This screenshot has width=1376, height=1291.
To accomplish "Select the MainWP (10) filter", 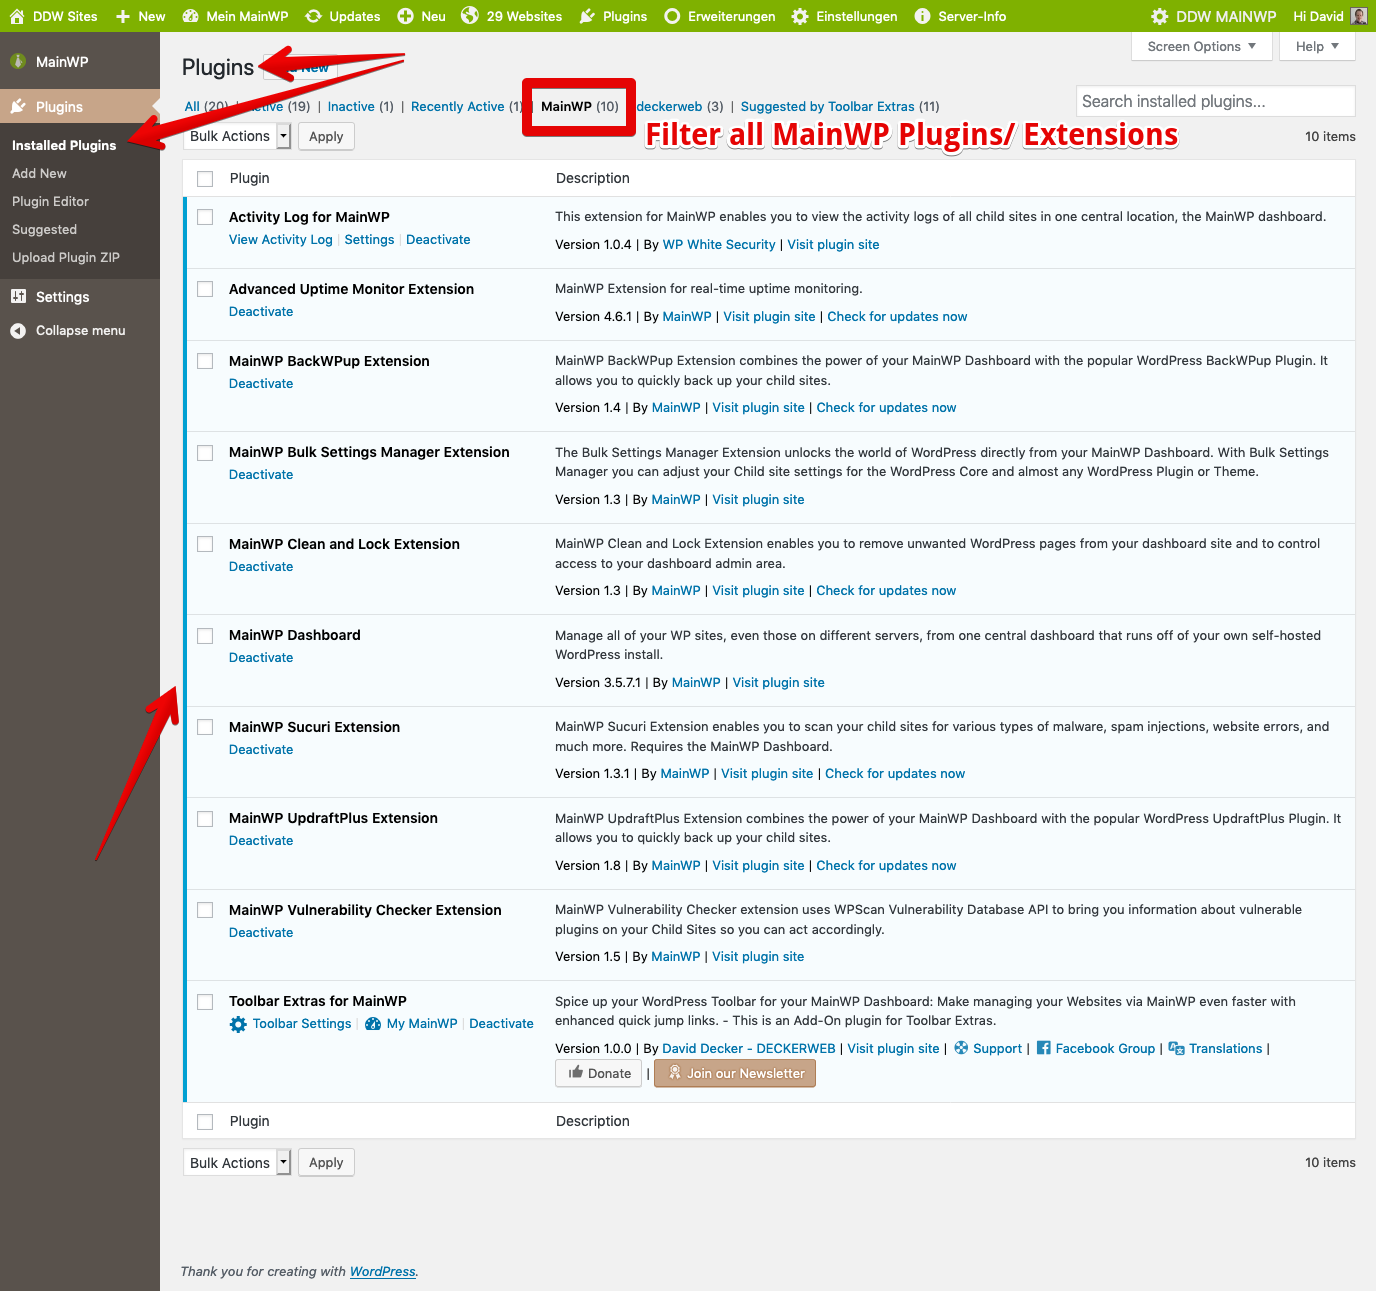I will click(580, 106).
